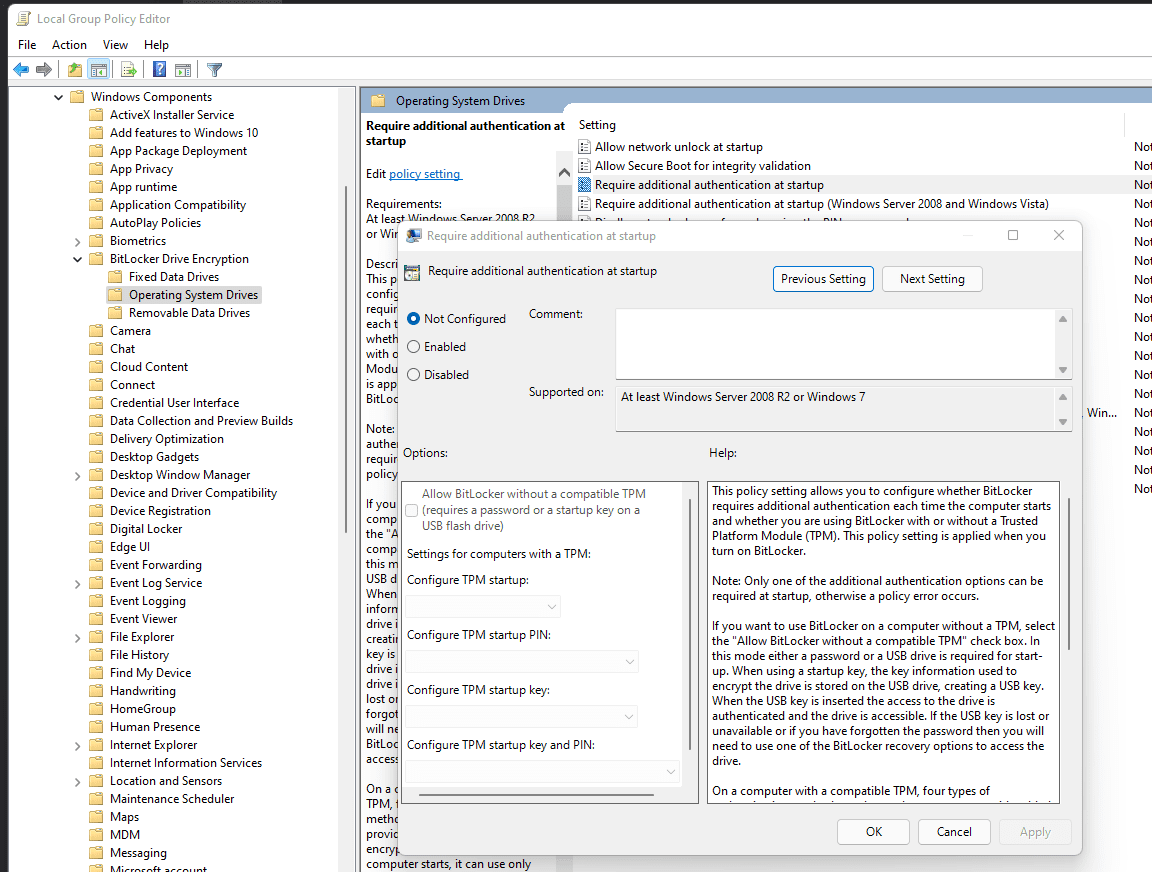Click the Up one level folder icon
Screen dimensions: 1152x872
[74, 70]
